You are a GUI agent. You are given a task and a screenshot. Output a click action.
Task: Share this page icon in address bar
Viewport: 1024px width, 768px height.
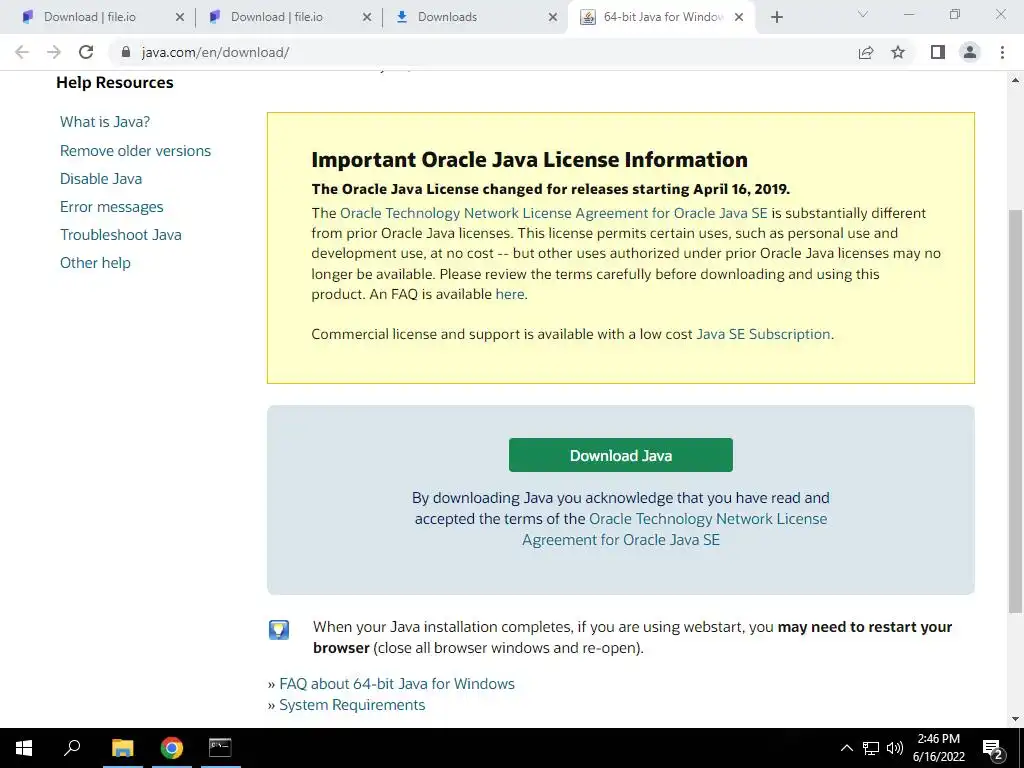point(866,52)
